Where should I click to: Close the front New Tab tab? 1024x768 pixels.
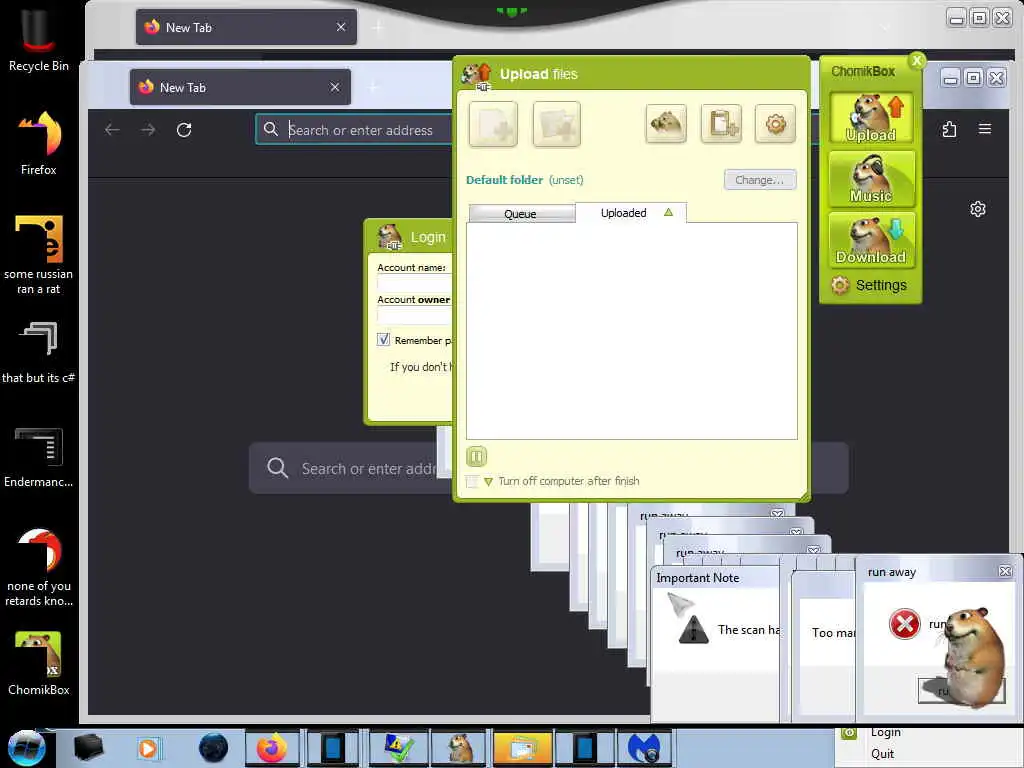point(335,87)
